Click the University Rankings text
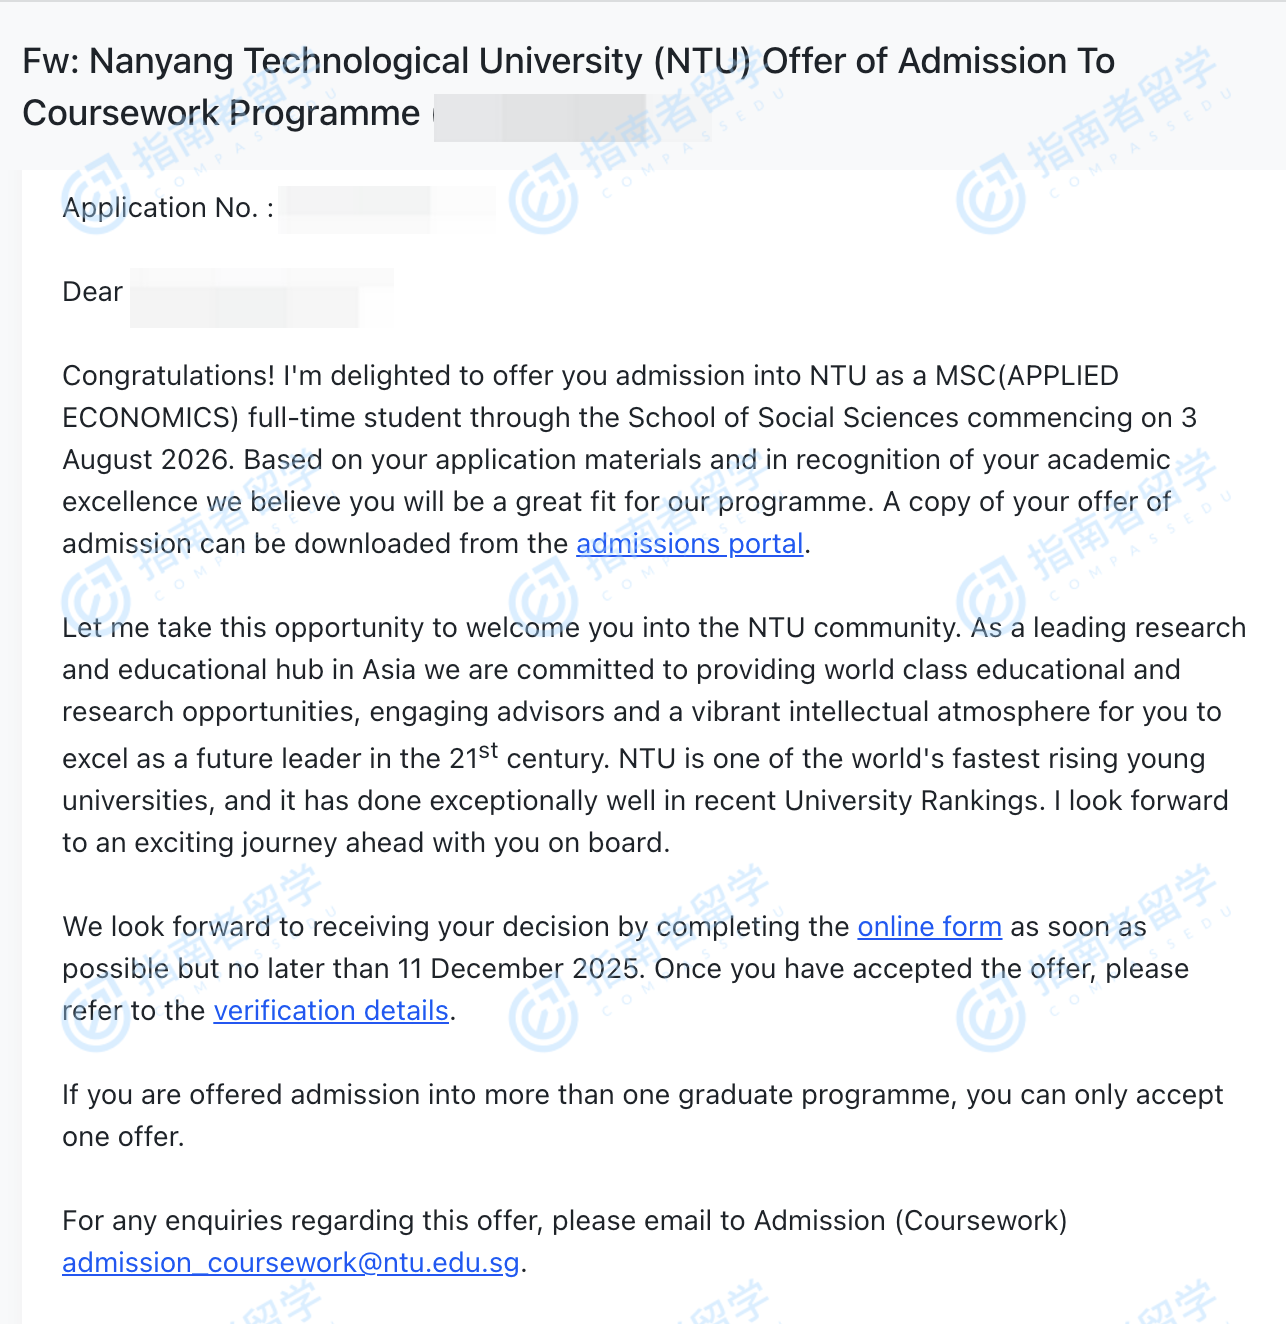 (912, 801)
